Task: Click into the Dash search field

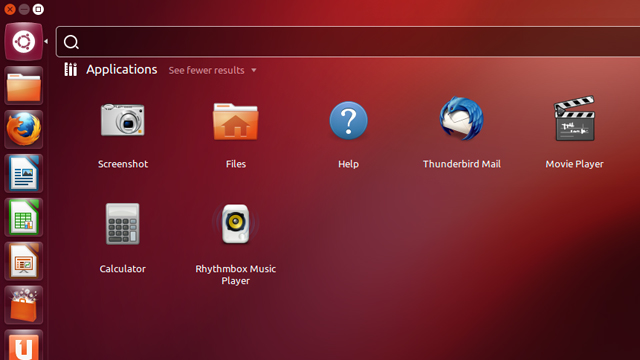Action: (x=348, y=42)
